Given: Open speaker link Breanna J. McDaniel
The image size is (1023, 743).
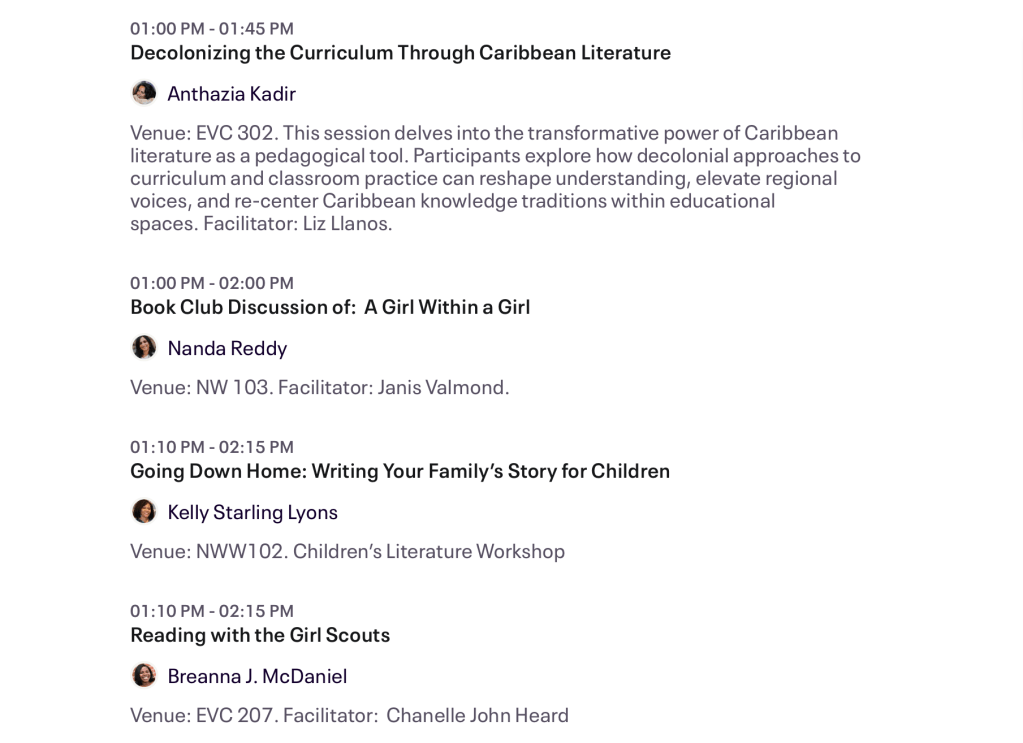Looking at the screenshot, I should pyautogui.click(x=257, y=676).
